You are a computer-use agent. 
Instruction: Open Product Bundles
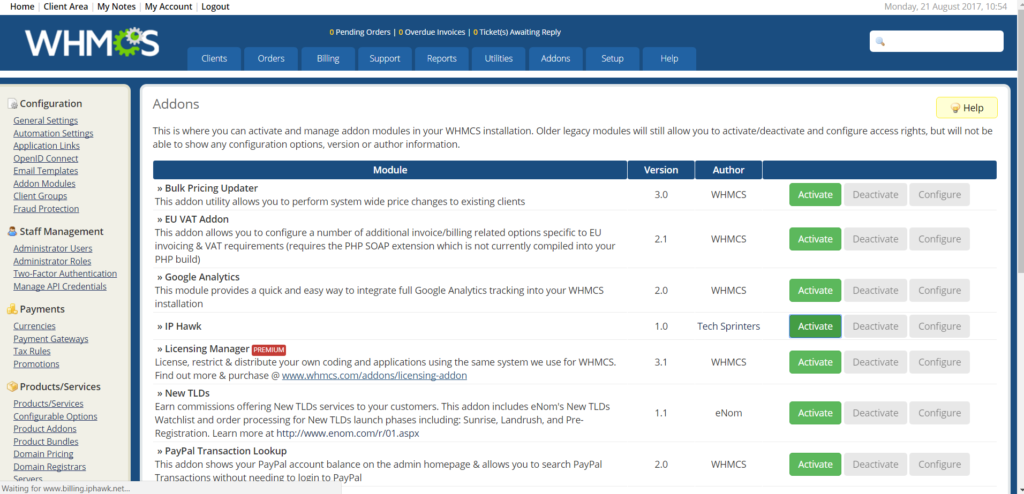click(x=46, y=442)
